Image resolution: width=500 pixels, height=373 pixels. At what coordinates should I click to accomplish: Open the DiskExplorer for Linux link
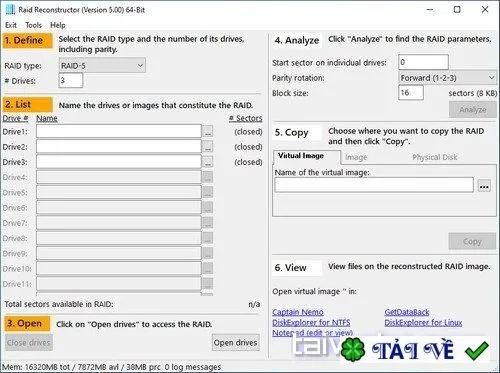pyautogui.click(x=423, y=323)
